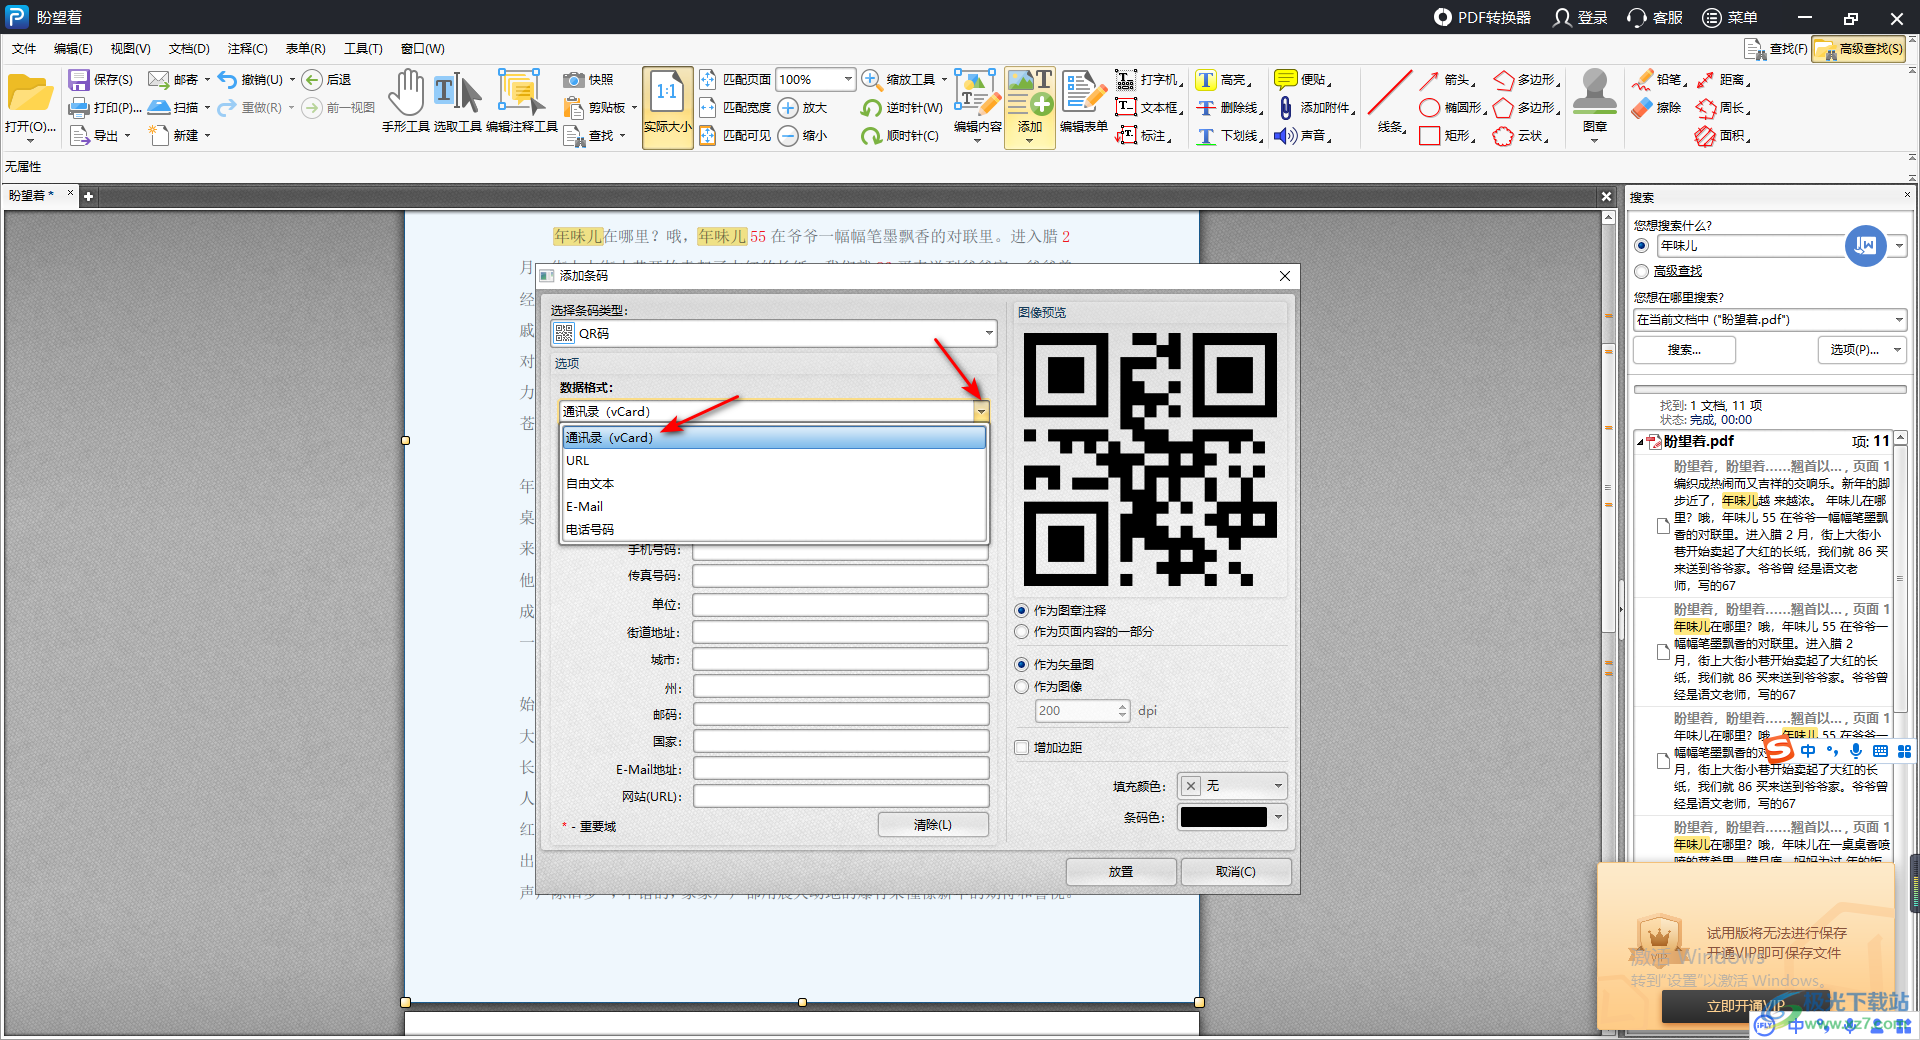The width and height of the screenshot is (1920, 1040).
Task: Select the Ellipse shape tool
Action: [1453, 108]
